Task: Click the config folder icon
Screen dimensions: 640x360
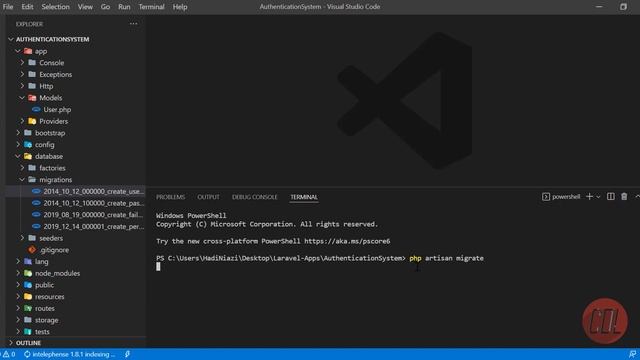Action: tap(28, 144)
